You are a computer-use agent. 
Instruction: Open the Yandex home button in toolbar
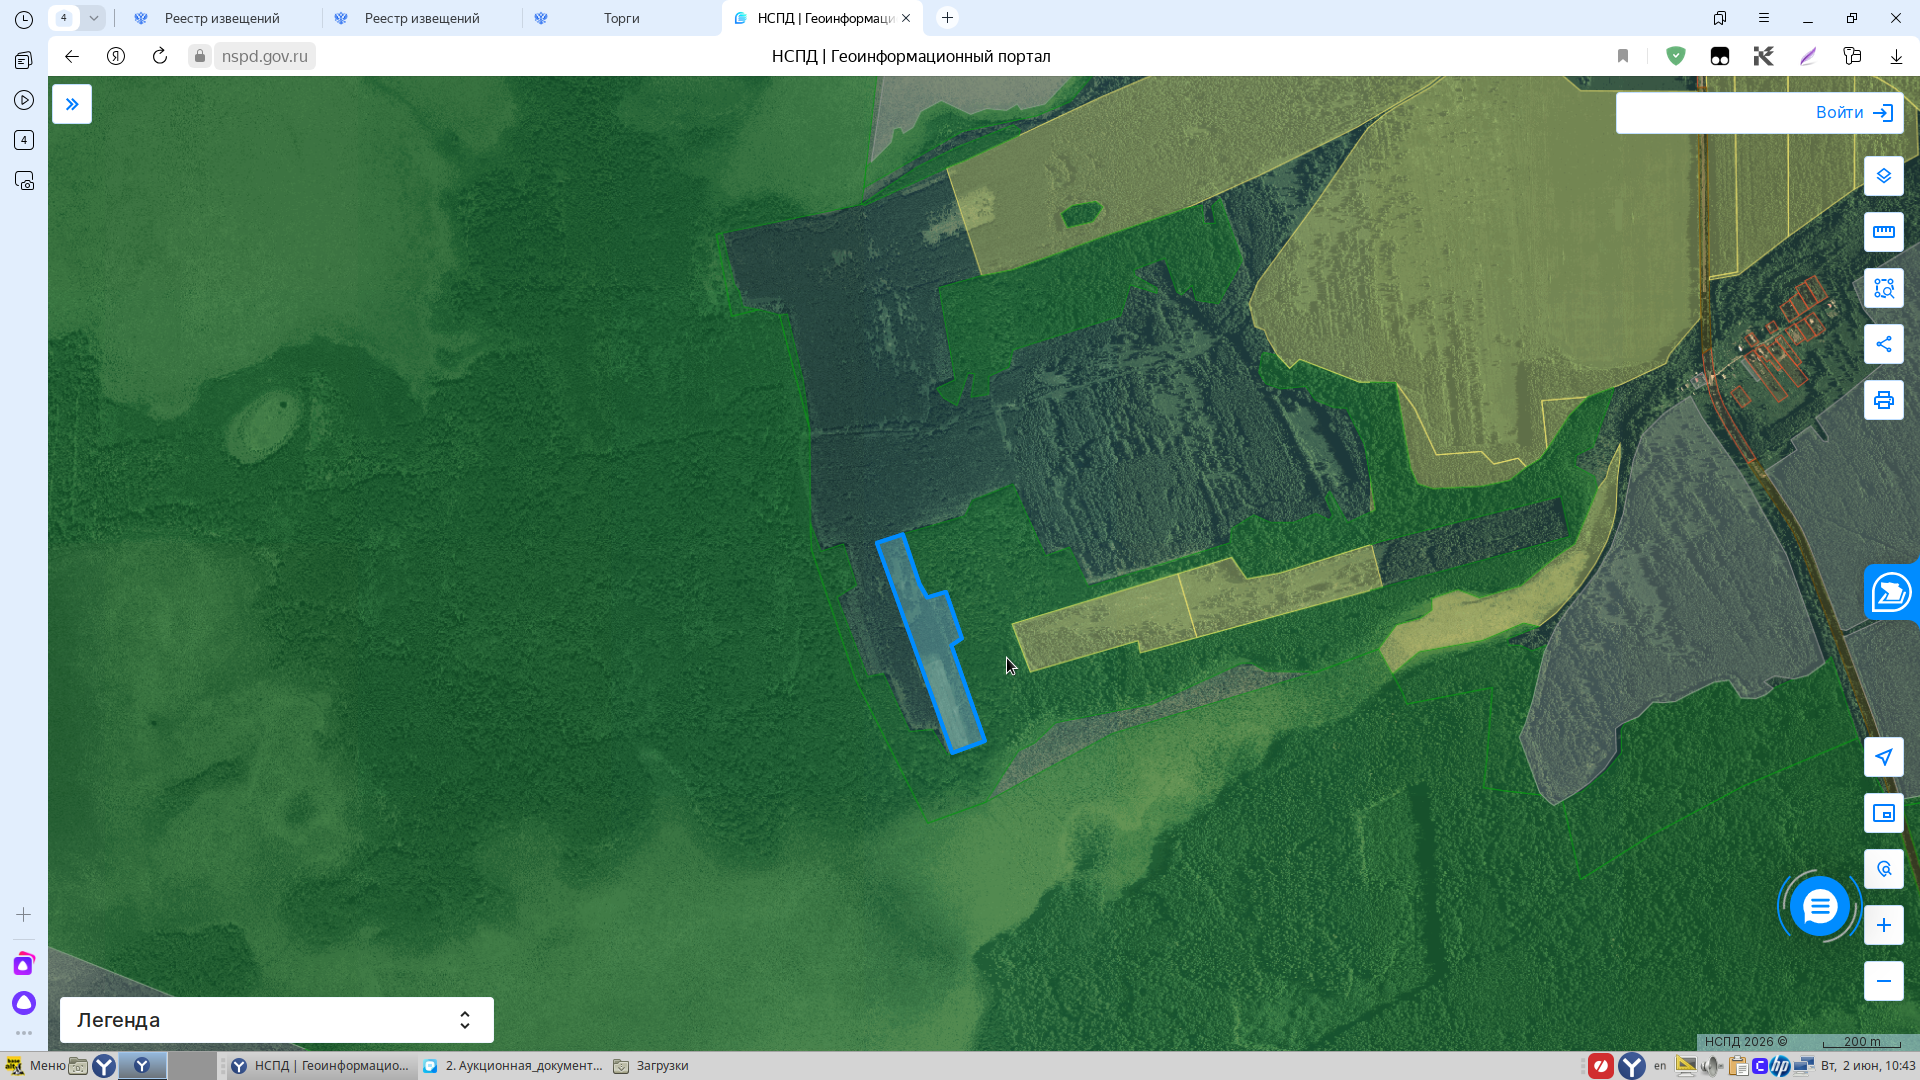pyautogui.click(x=116, y=56)
